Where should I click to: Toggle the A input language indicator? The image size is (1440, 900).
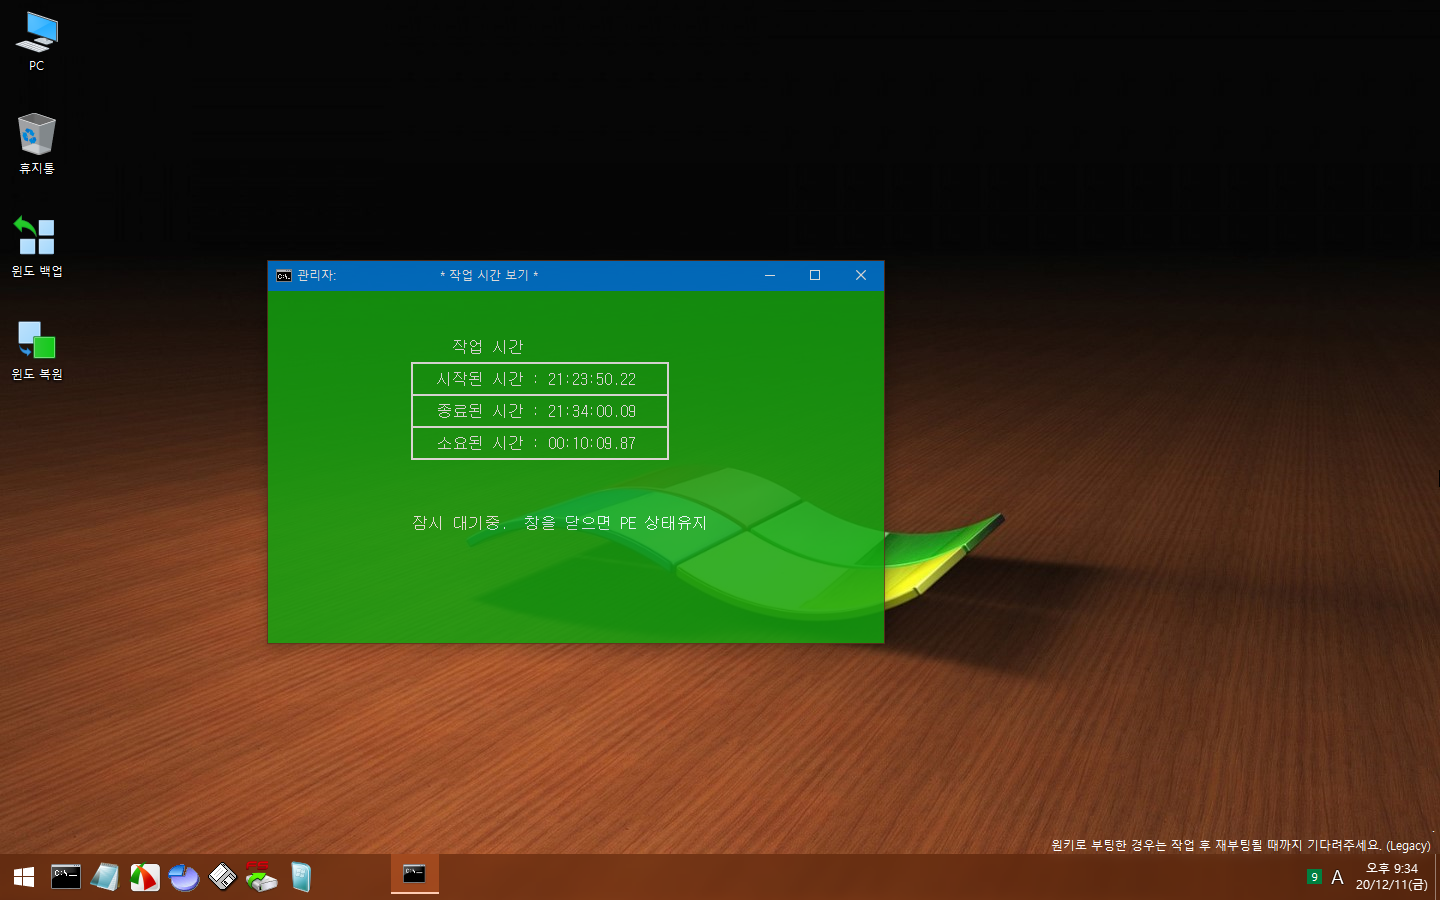1337,877
